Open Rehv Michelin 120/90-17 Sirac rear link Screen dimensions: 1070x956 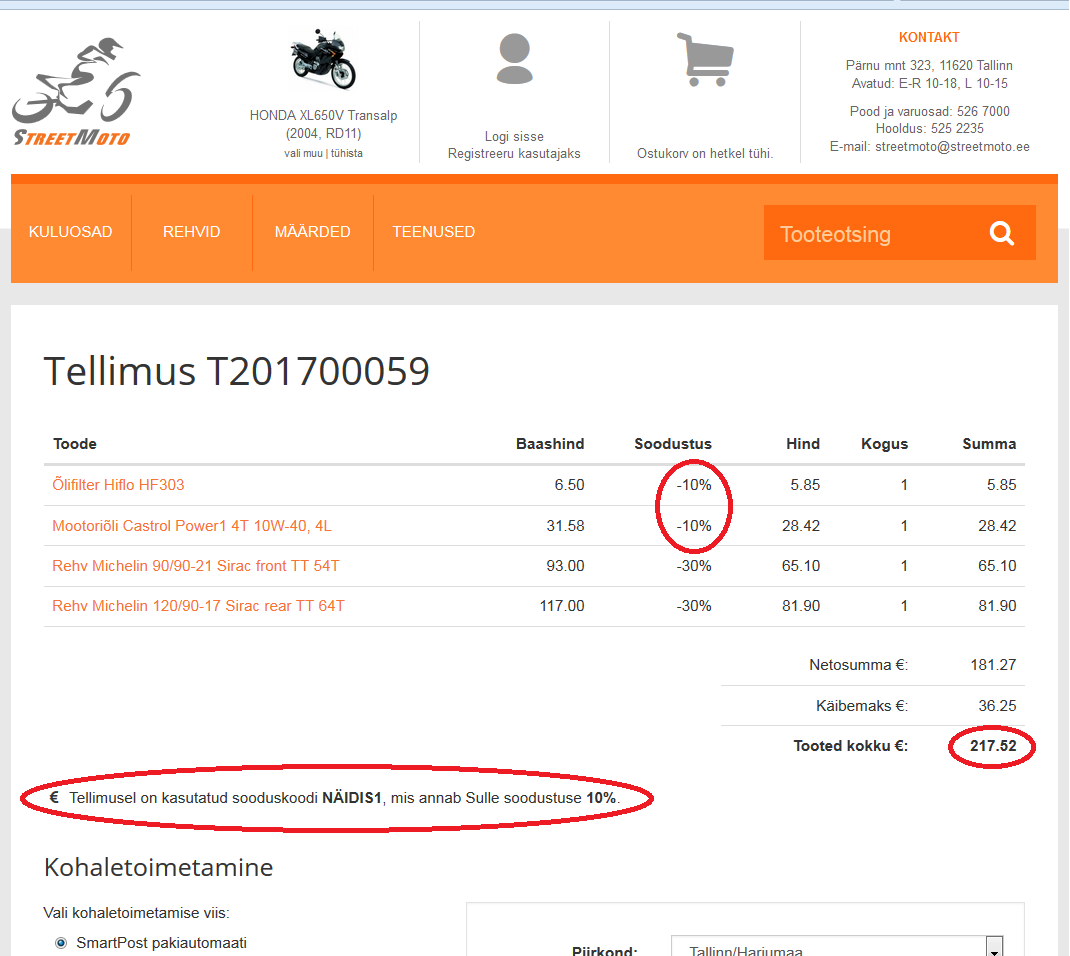(x=199, y=606)
